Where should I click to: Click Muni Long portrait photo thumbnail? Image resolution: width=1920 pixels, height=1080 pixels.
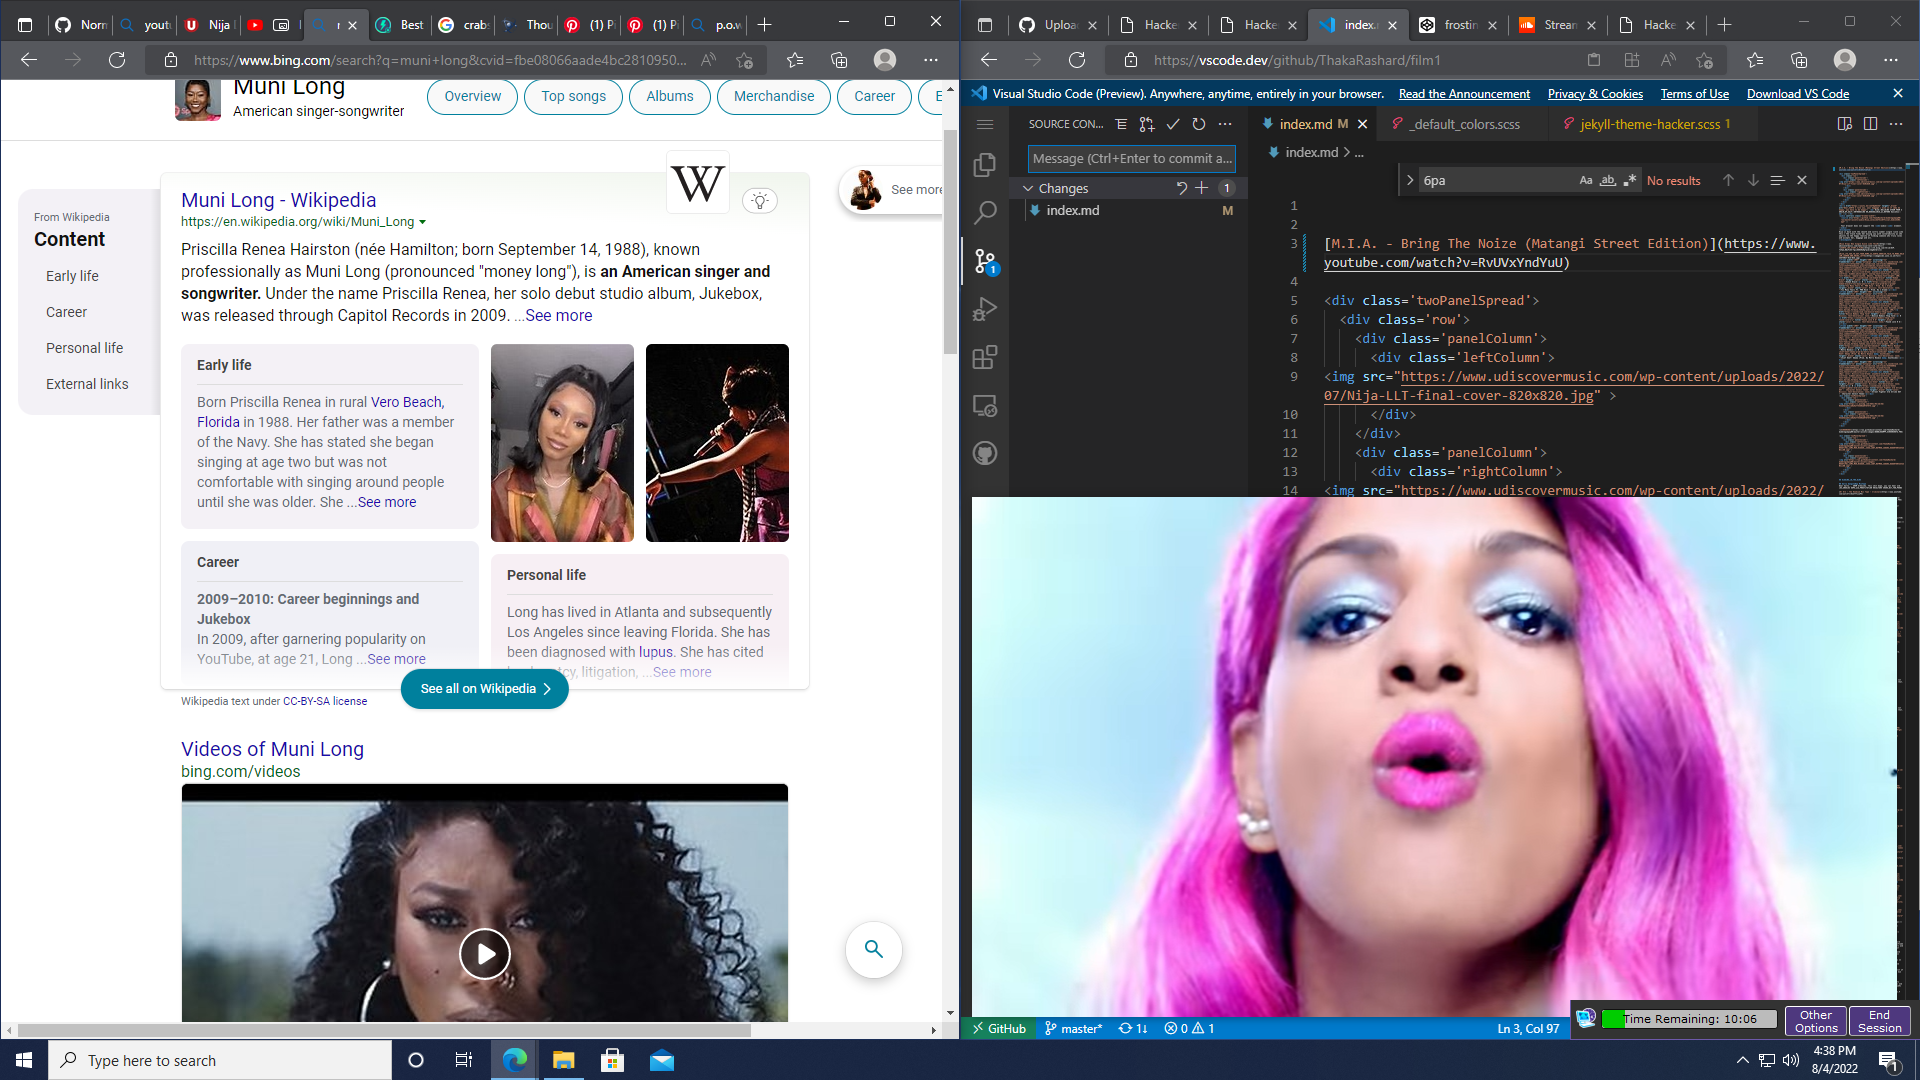pyautogui.click(x=562, y=443)
